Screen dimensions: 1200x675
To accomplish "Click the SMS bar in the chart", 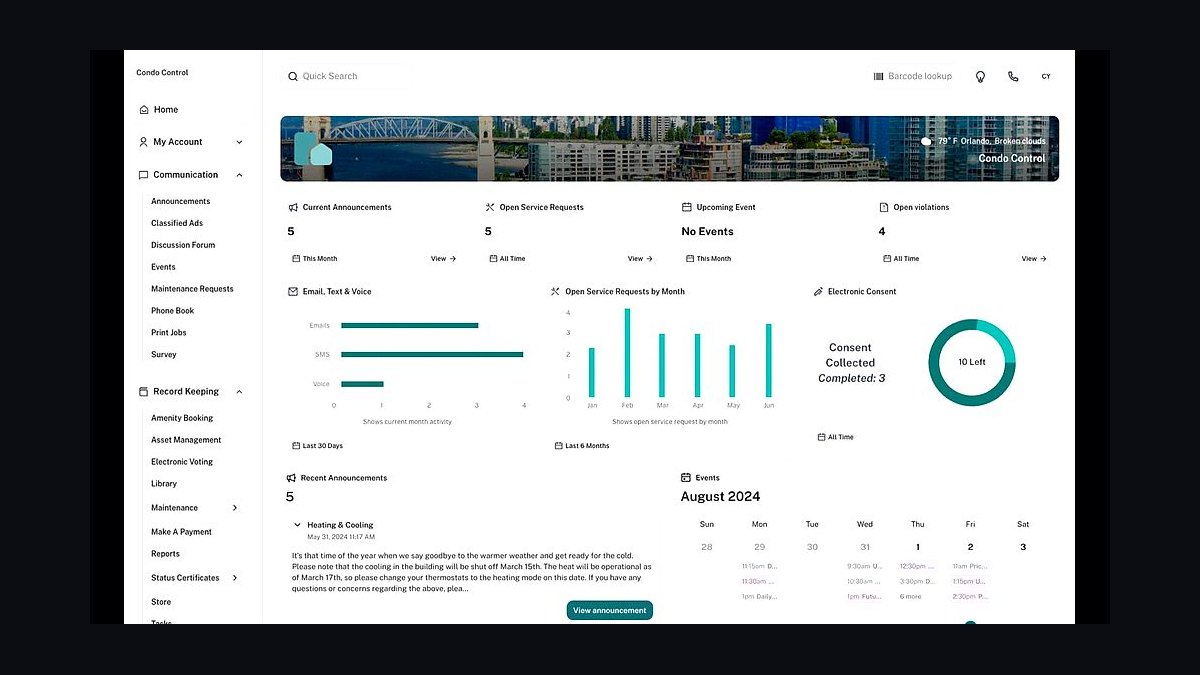I will [x=432, y=354].
